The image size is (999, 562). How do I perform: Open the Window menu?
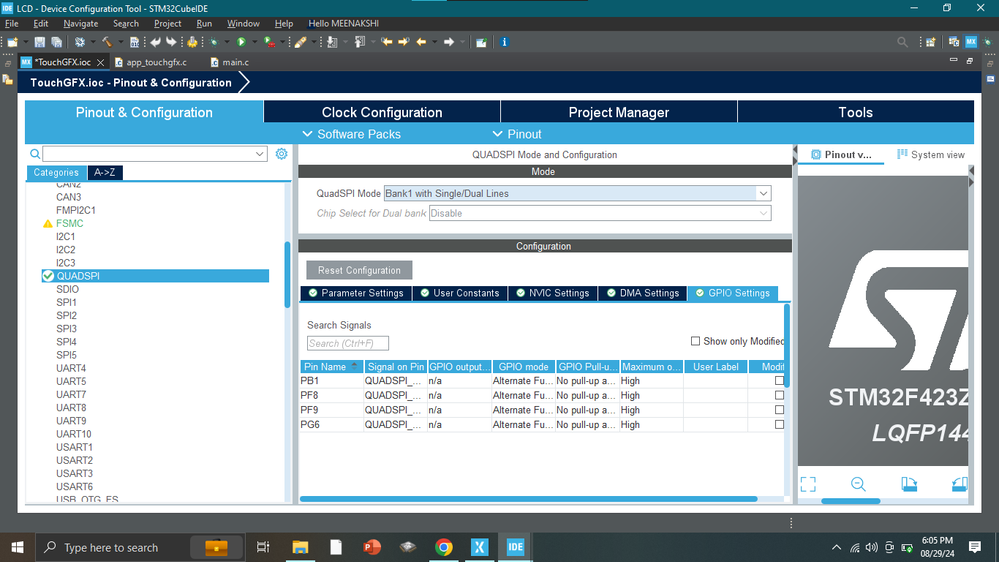243,24
